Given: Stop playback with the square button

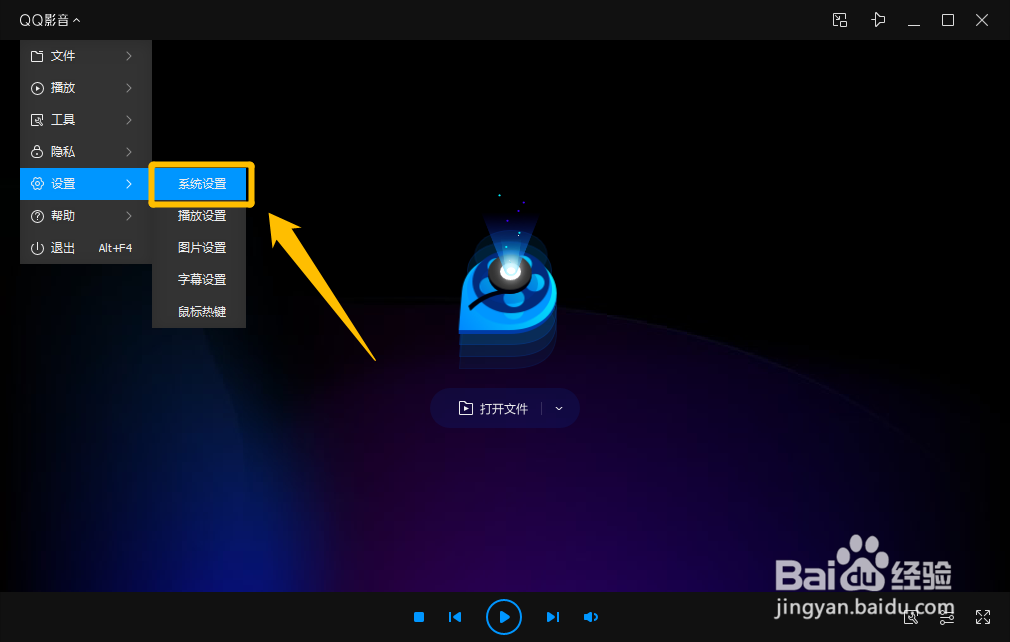Looking at the screenshot, I should (x=419, y=617).
